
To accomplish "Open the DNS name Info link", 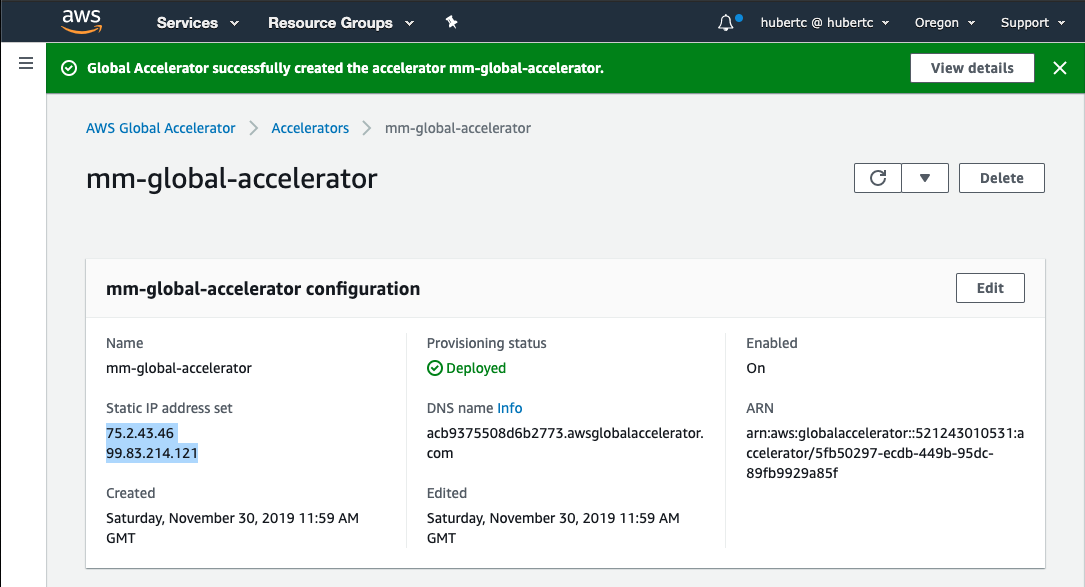I will 509,408.
